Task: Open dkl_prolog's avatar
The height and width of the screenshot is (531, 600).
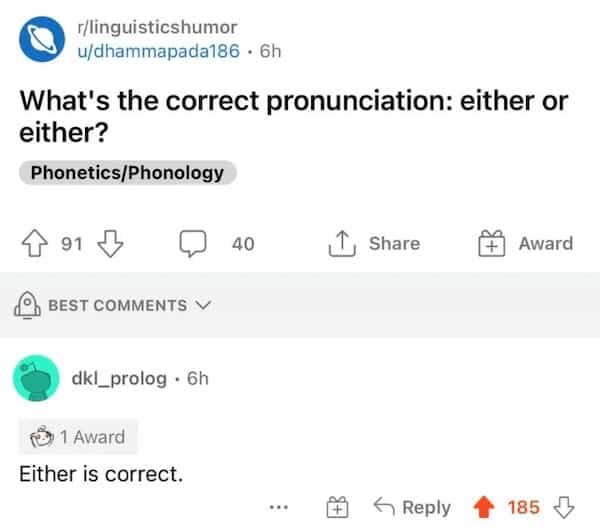Action: click(38, 379)
